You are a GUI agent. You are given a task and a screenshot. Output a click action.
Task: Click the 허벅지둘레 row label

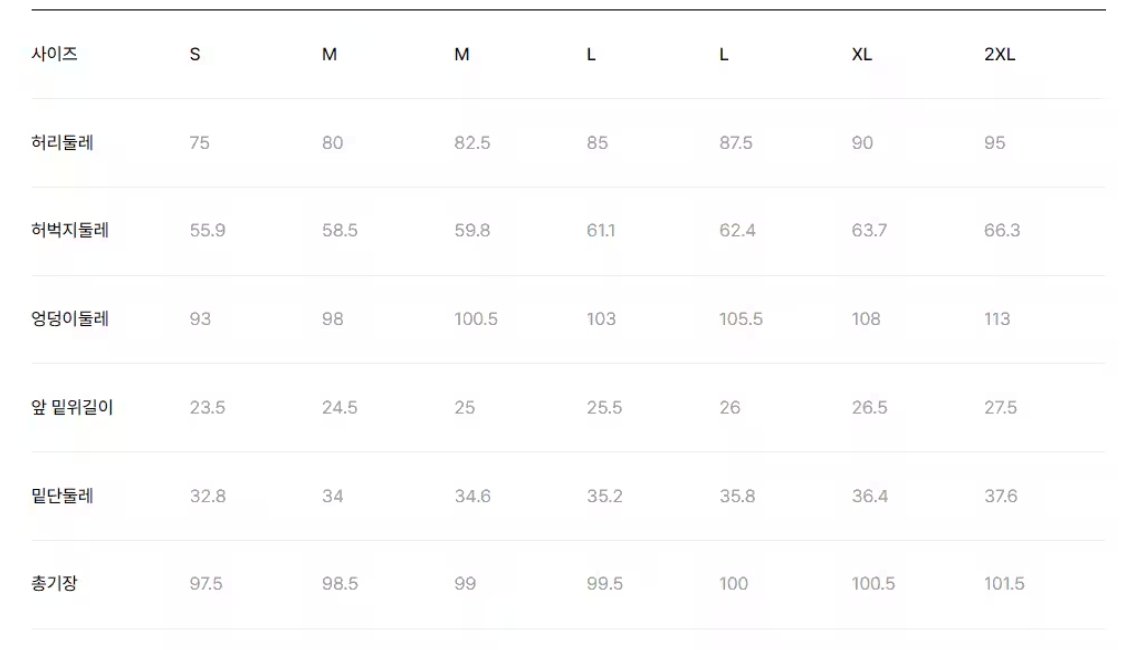click(x=70, y=230)
